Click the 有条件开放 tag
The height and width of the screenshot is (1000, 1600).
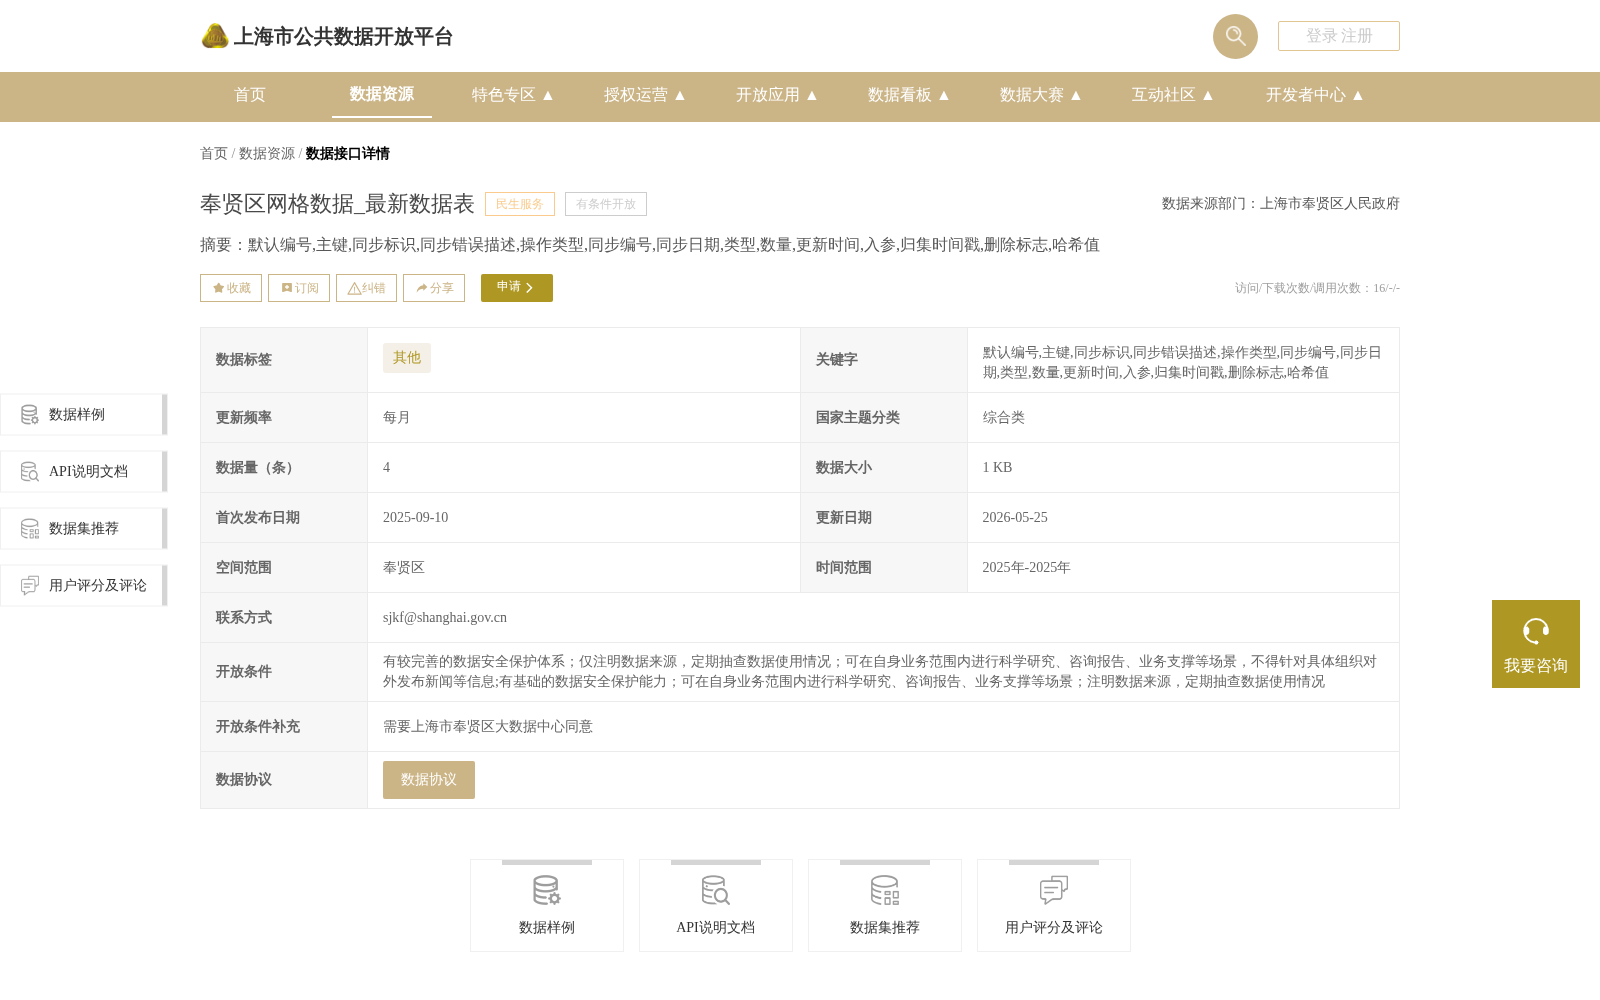pos(606,204)
